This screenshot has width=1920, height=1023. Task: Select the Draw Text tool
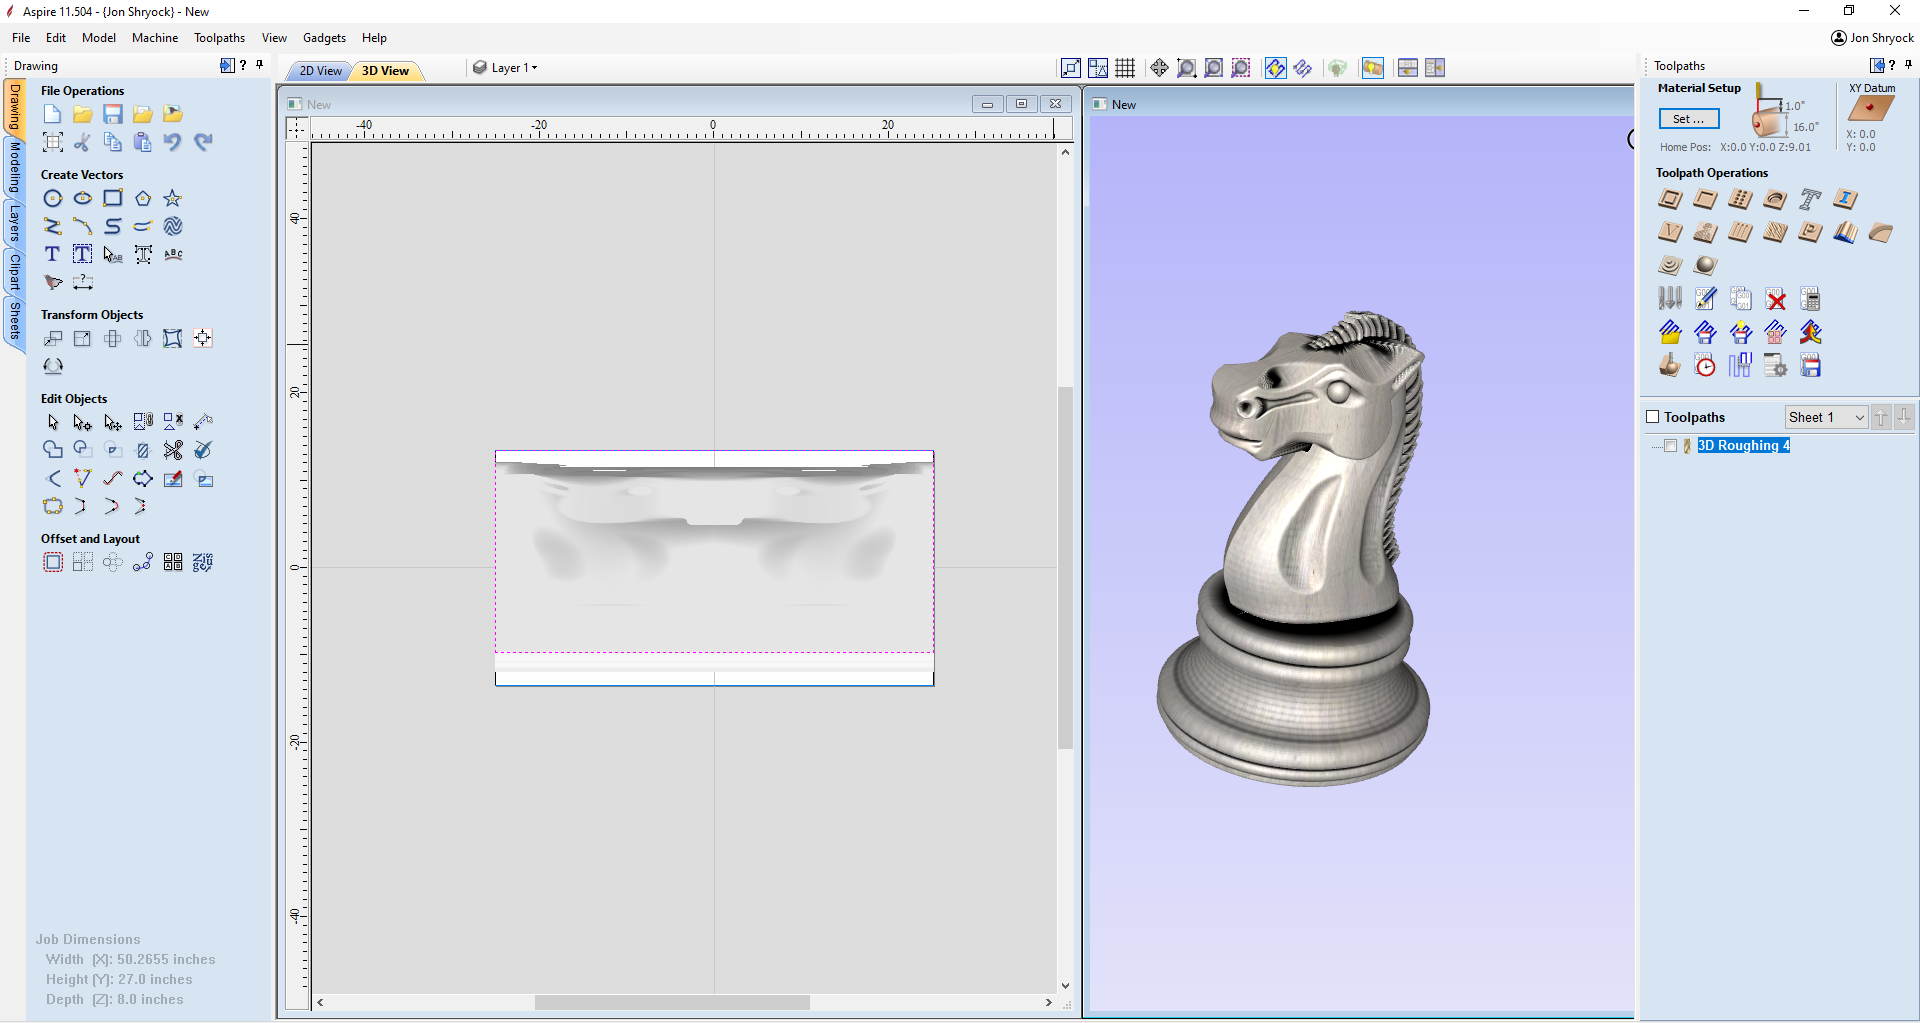(x=53, y=255)
